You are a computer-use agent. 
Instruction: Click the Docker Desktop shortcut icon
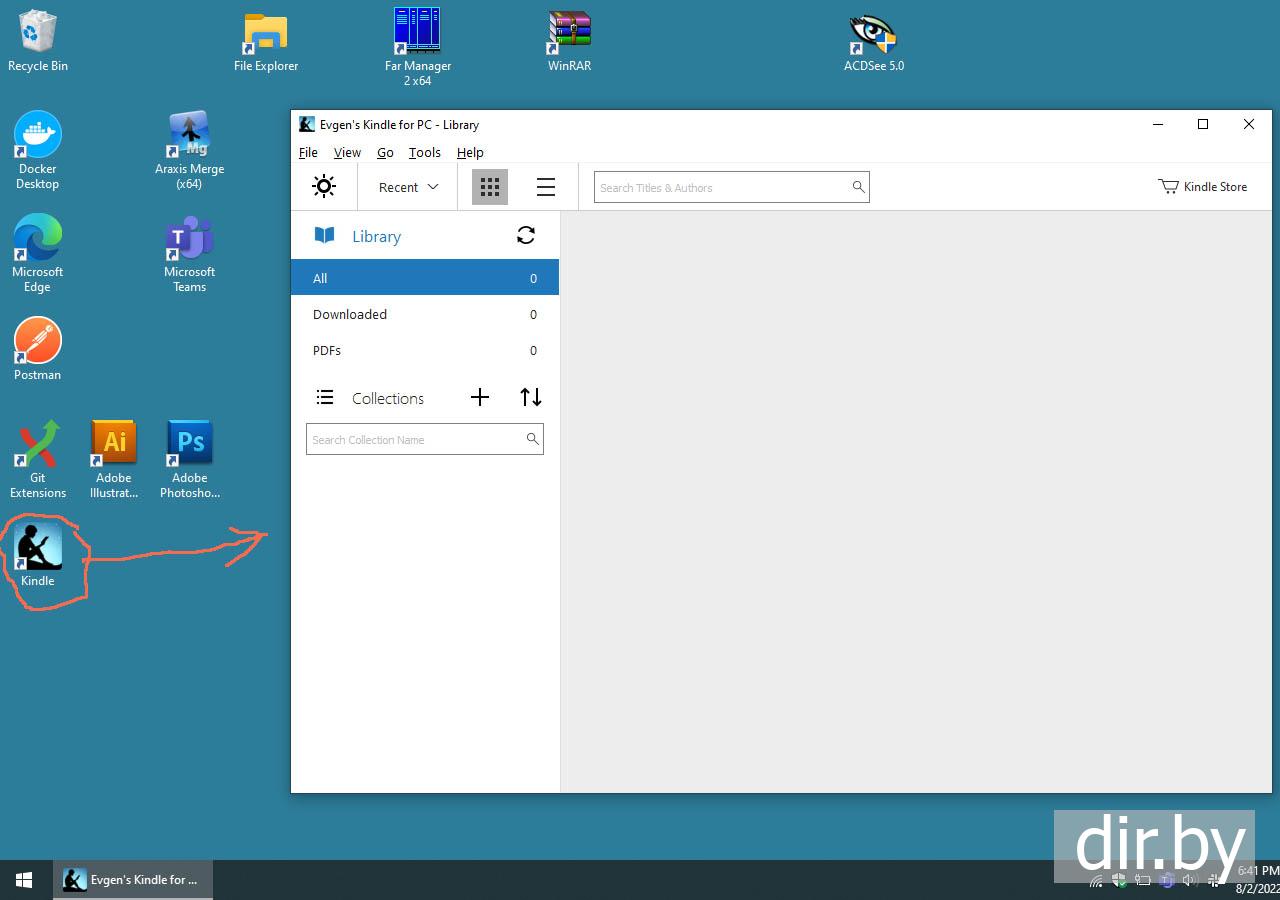coord(38,136)
